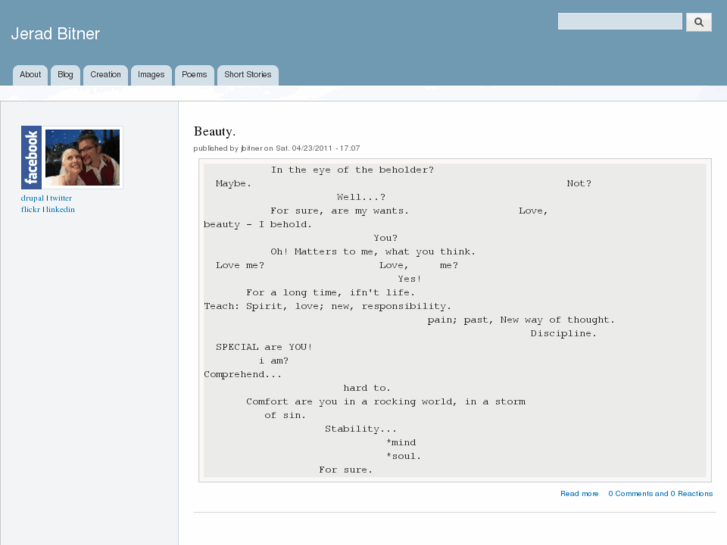Click the poem text "Comprehend..."
The height and width of the screenshot is (545, 727).
[x=242, y=374]
